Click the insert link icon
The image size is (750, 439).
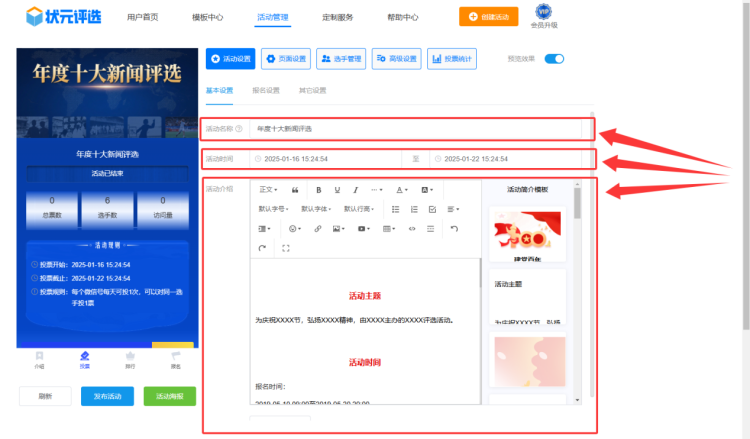(x=318, y=229)
